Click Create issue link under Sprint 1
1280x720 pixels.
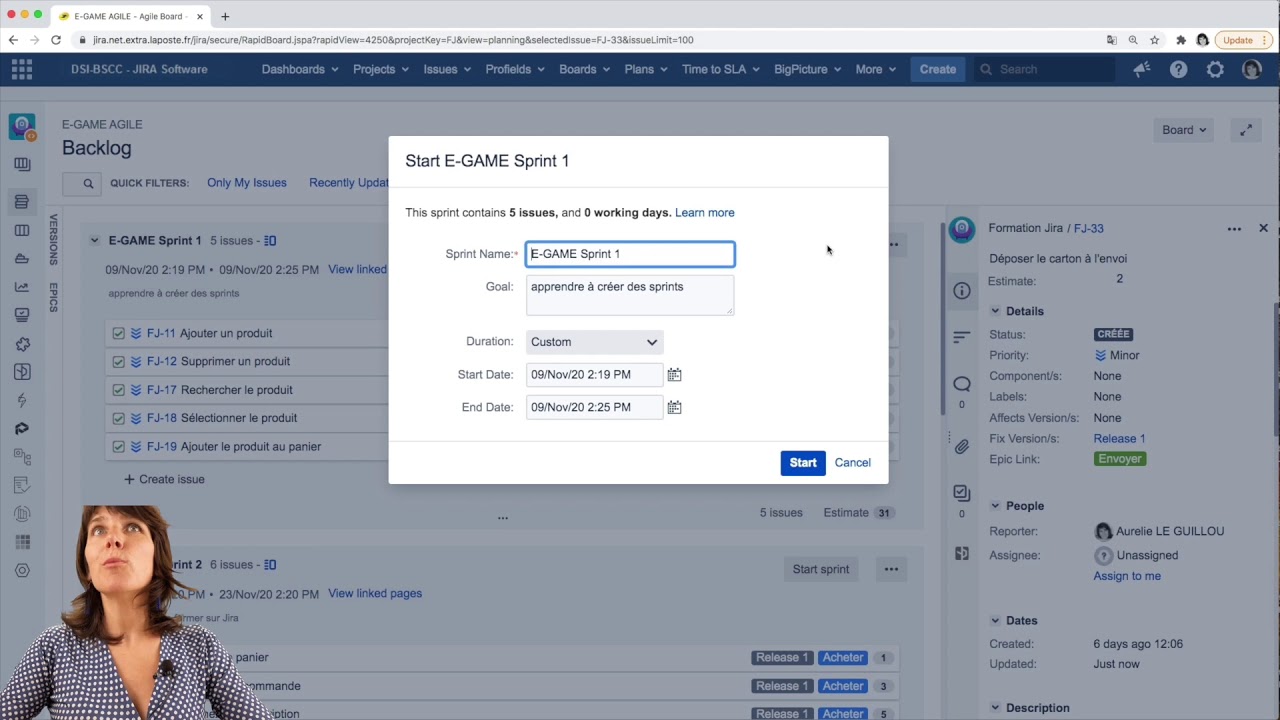point(164,479)
